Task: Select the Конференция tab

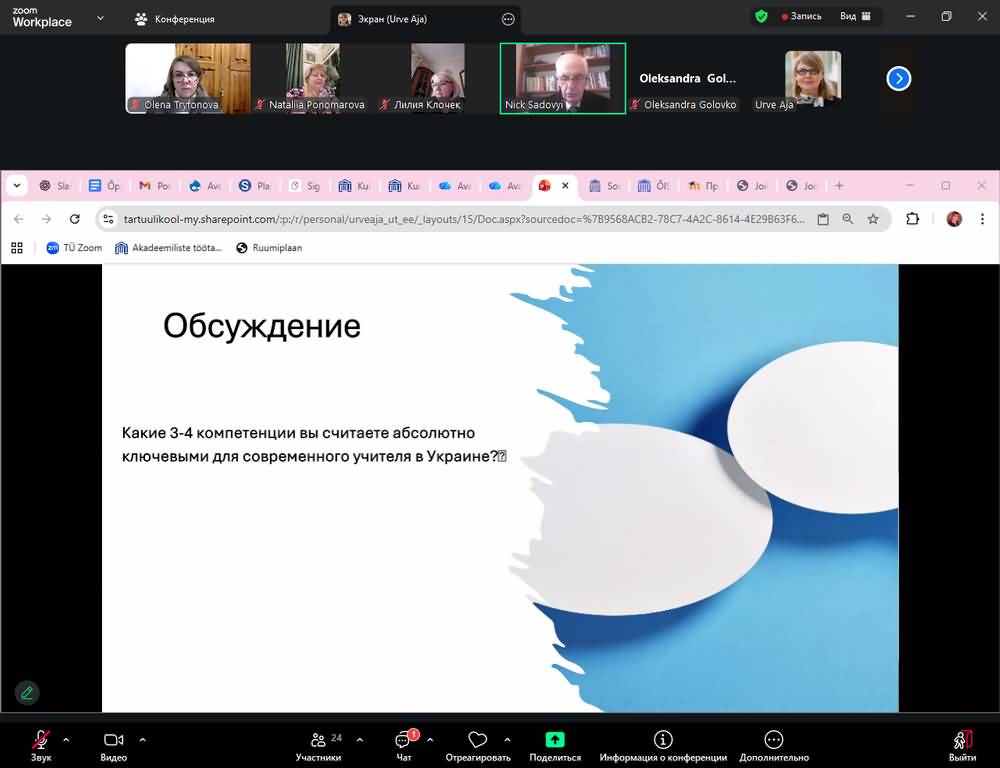Action: point(175,19)
